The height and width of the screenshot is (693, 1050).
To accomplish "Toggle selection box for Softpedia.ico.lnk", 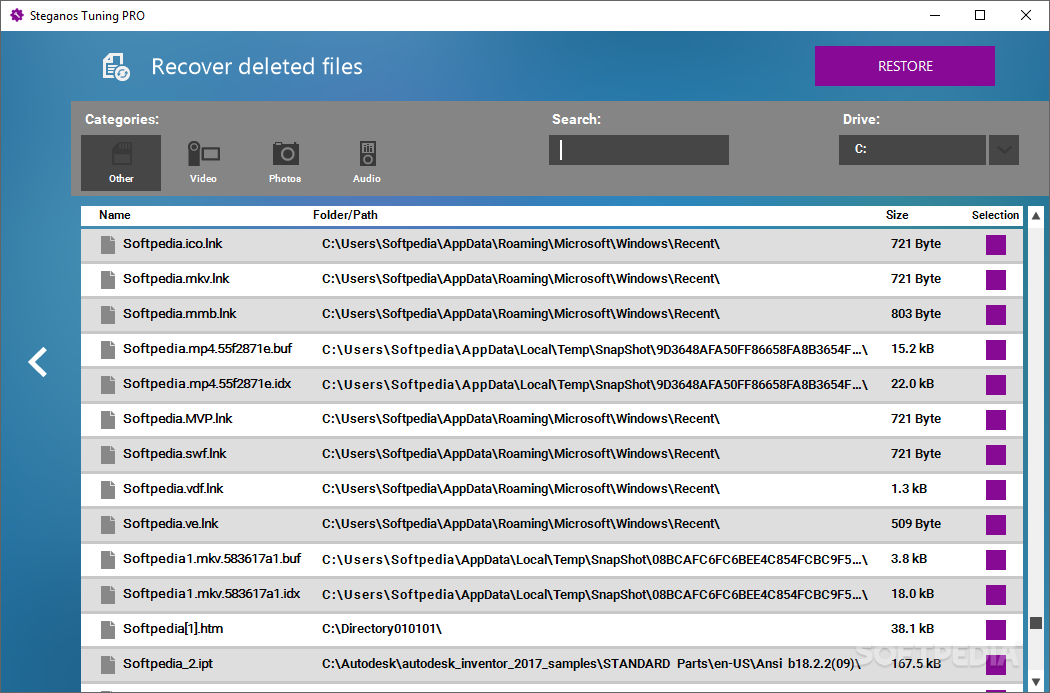I will point(996,244).
